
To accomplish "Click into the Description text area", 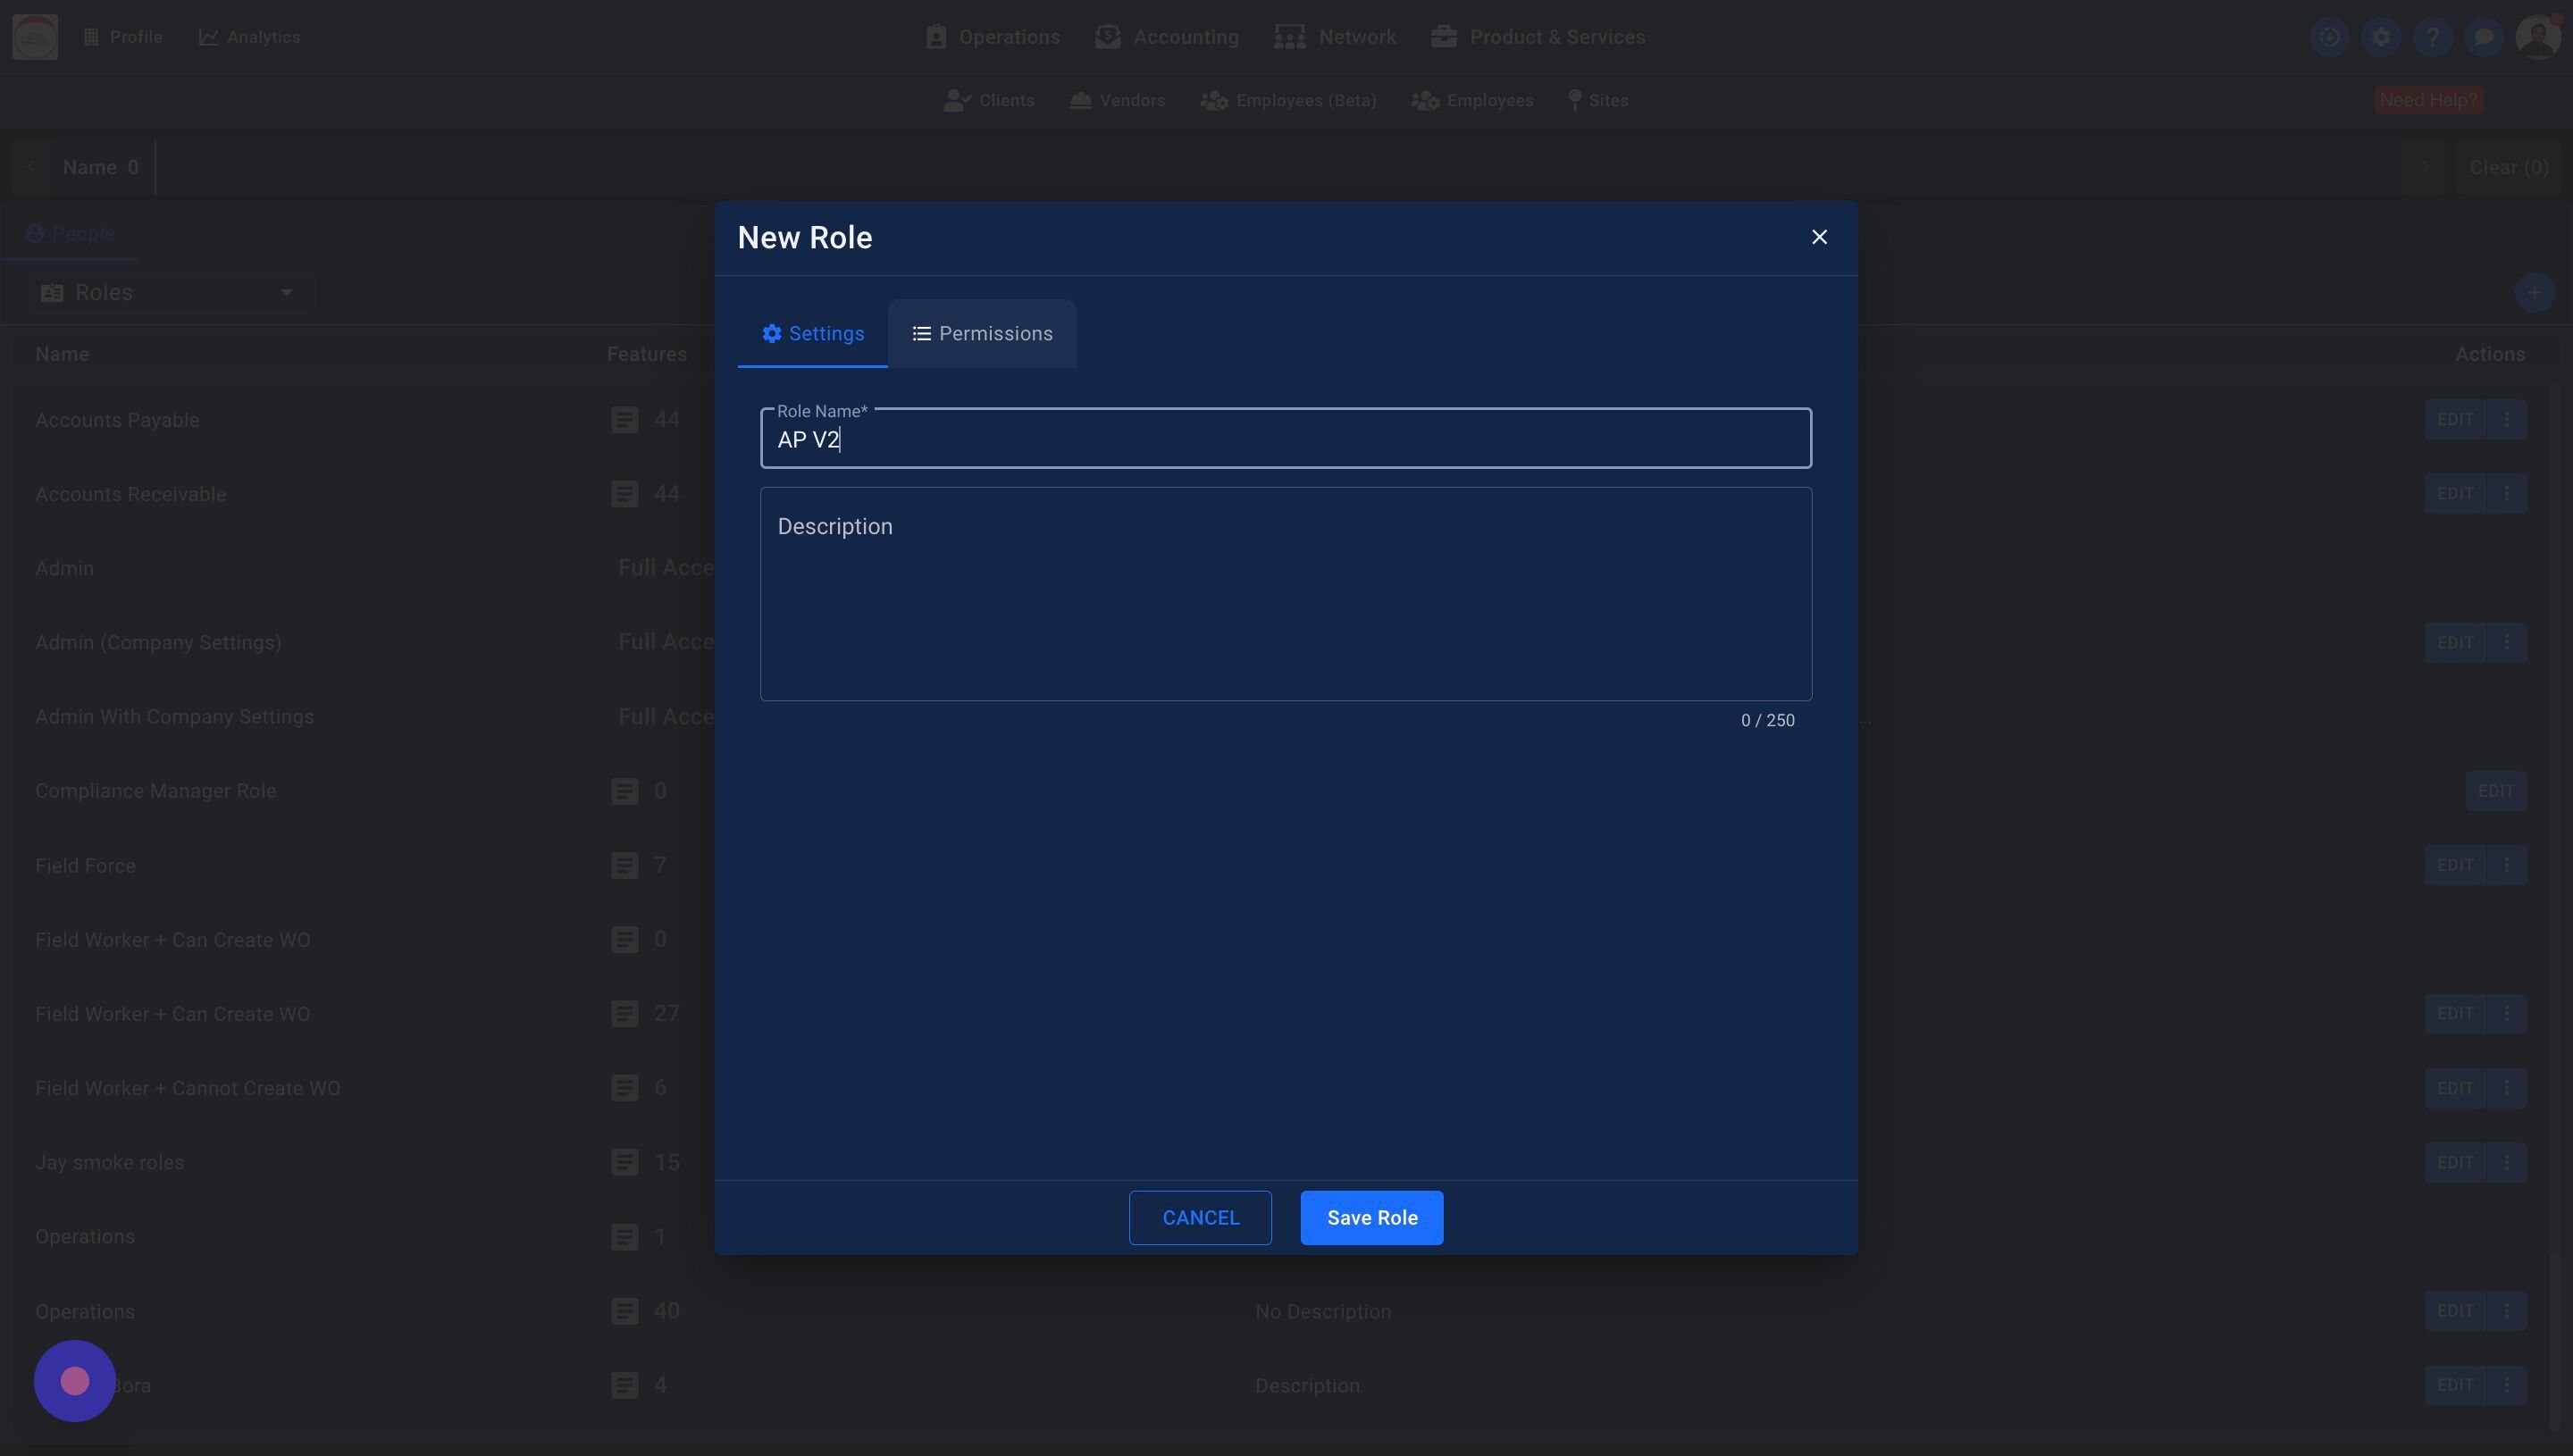I will point(1285,594).
